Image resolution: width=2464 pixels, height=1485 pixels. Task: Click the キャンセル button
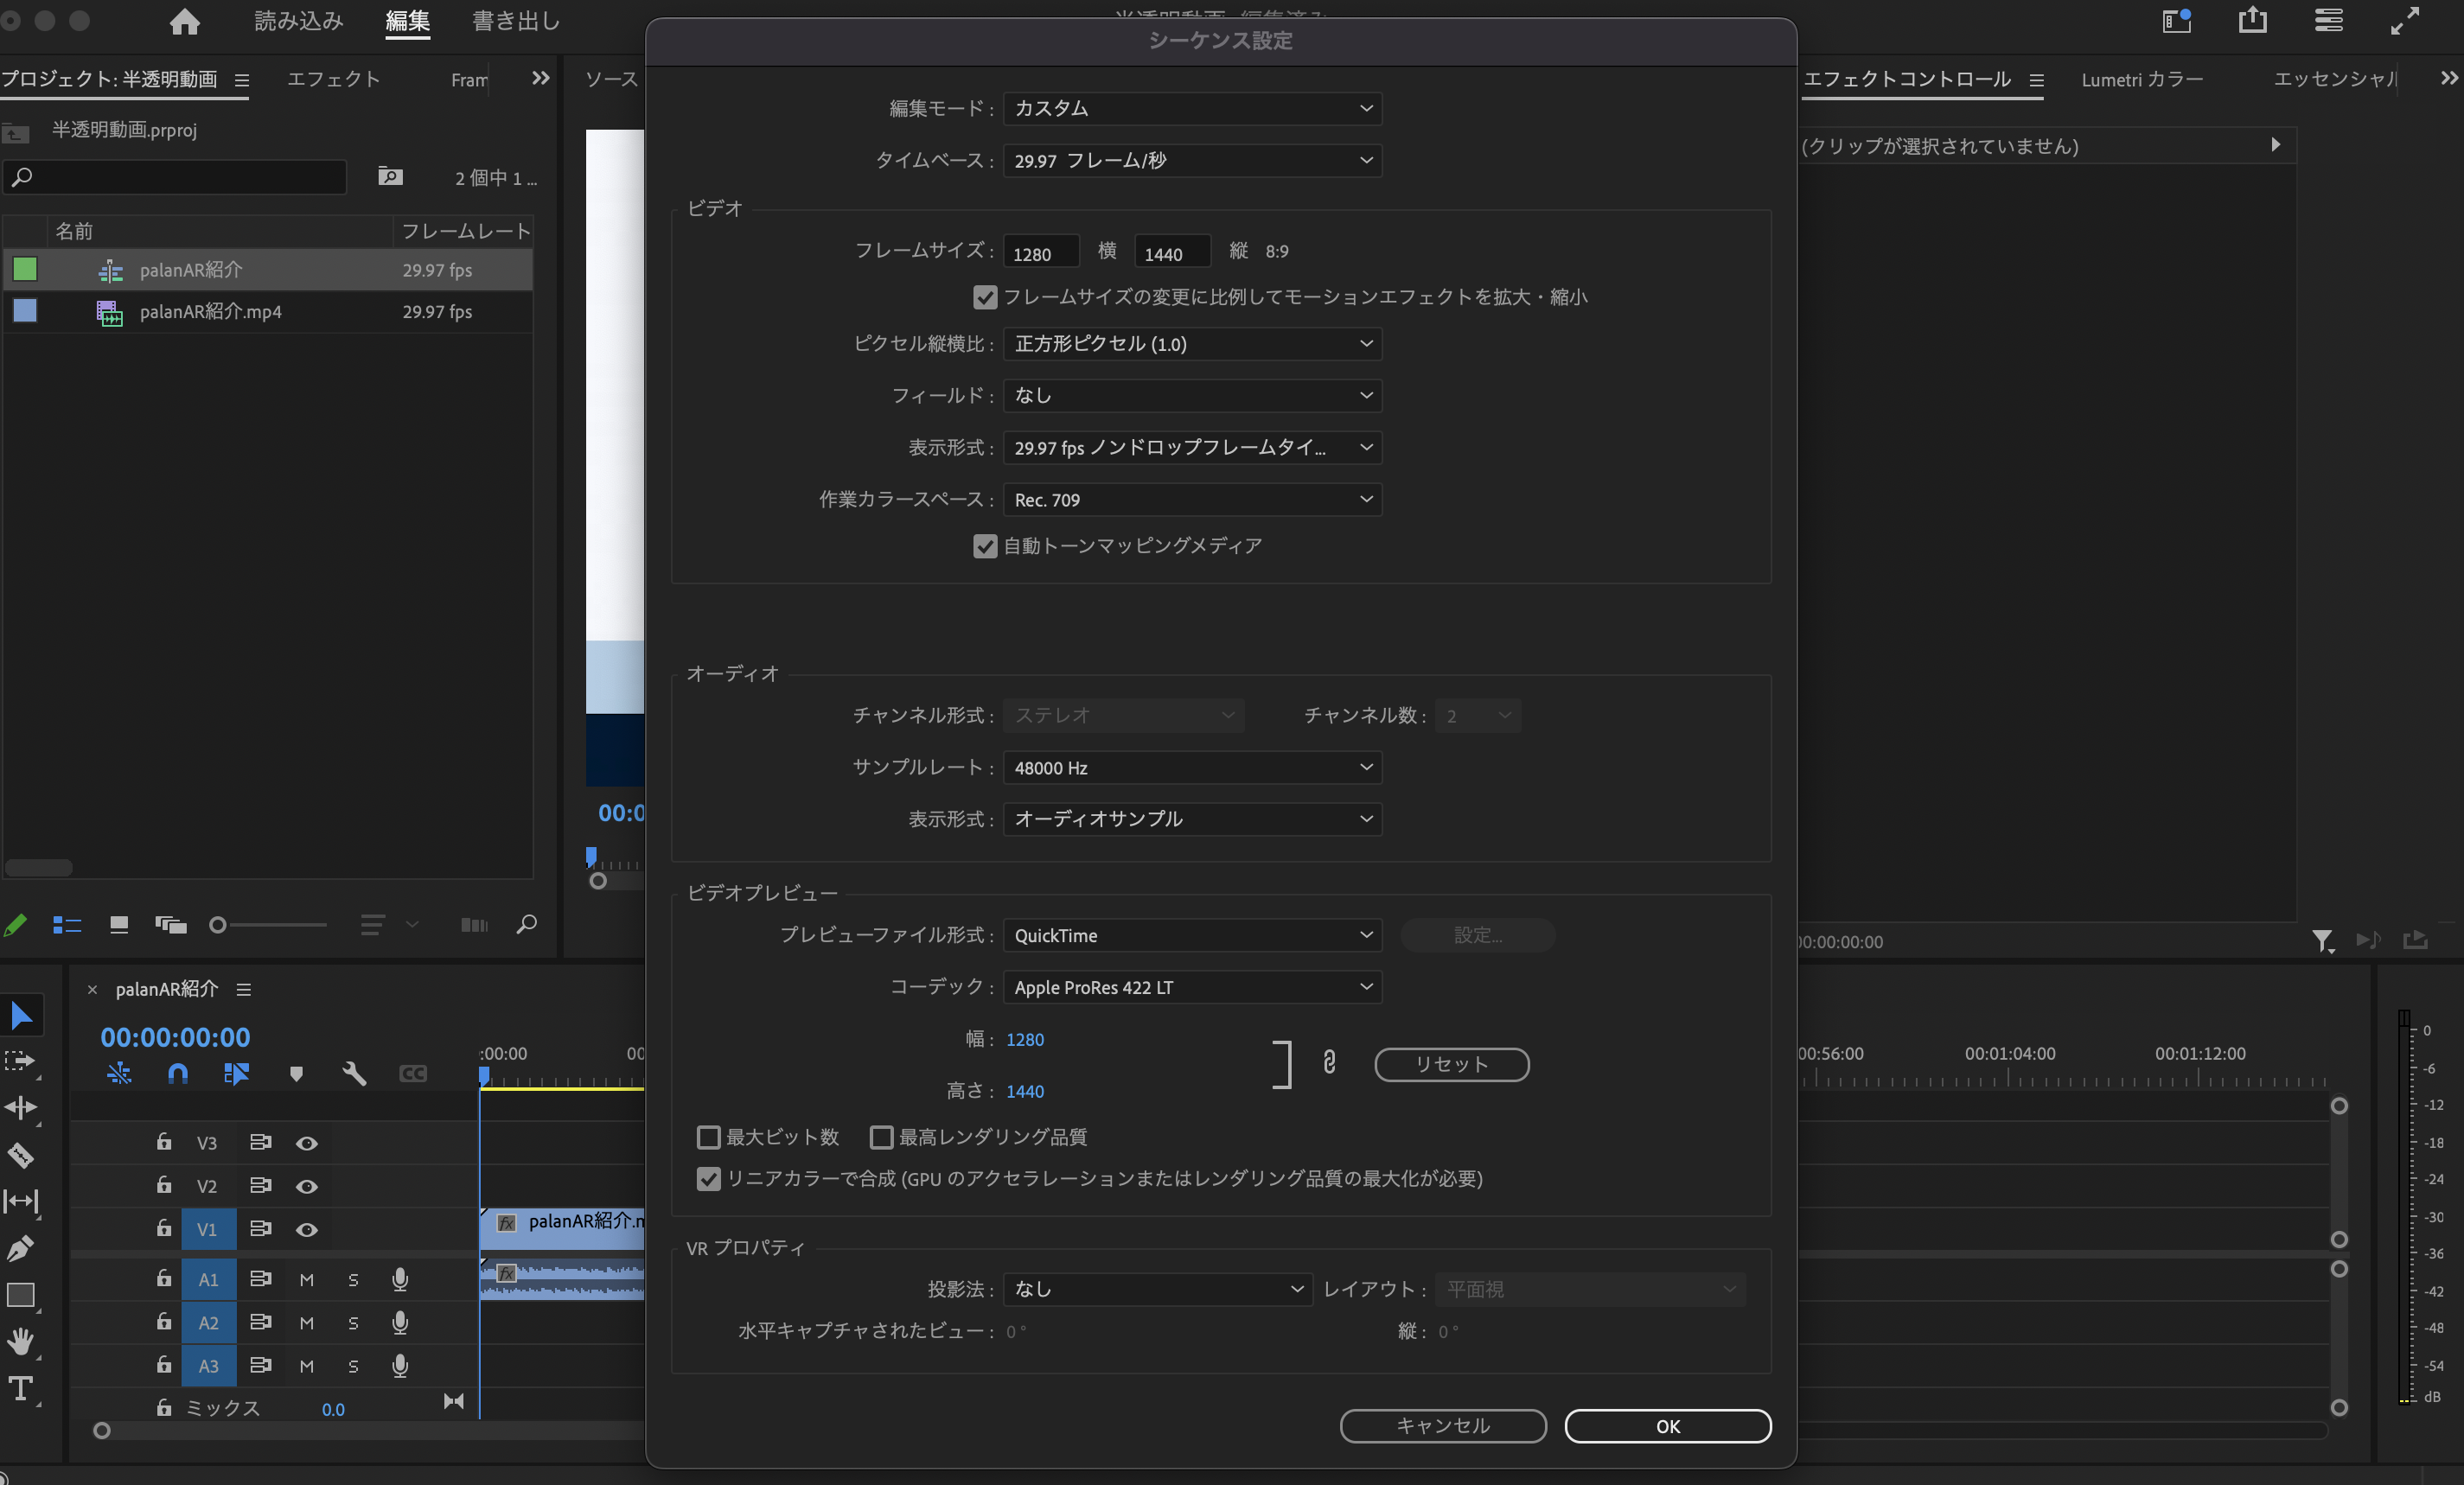pos(1443,1426)
